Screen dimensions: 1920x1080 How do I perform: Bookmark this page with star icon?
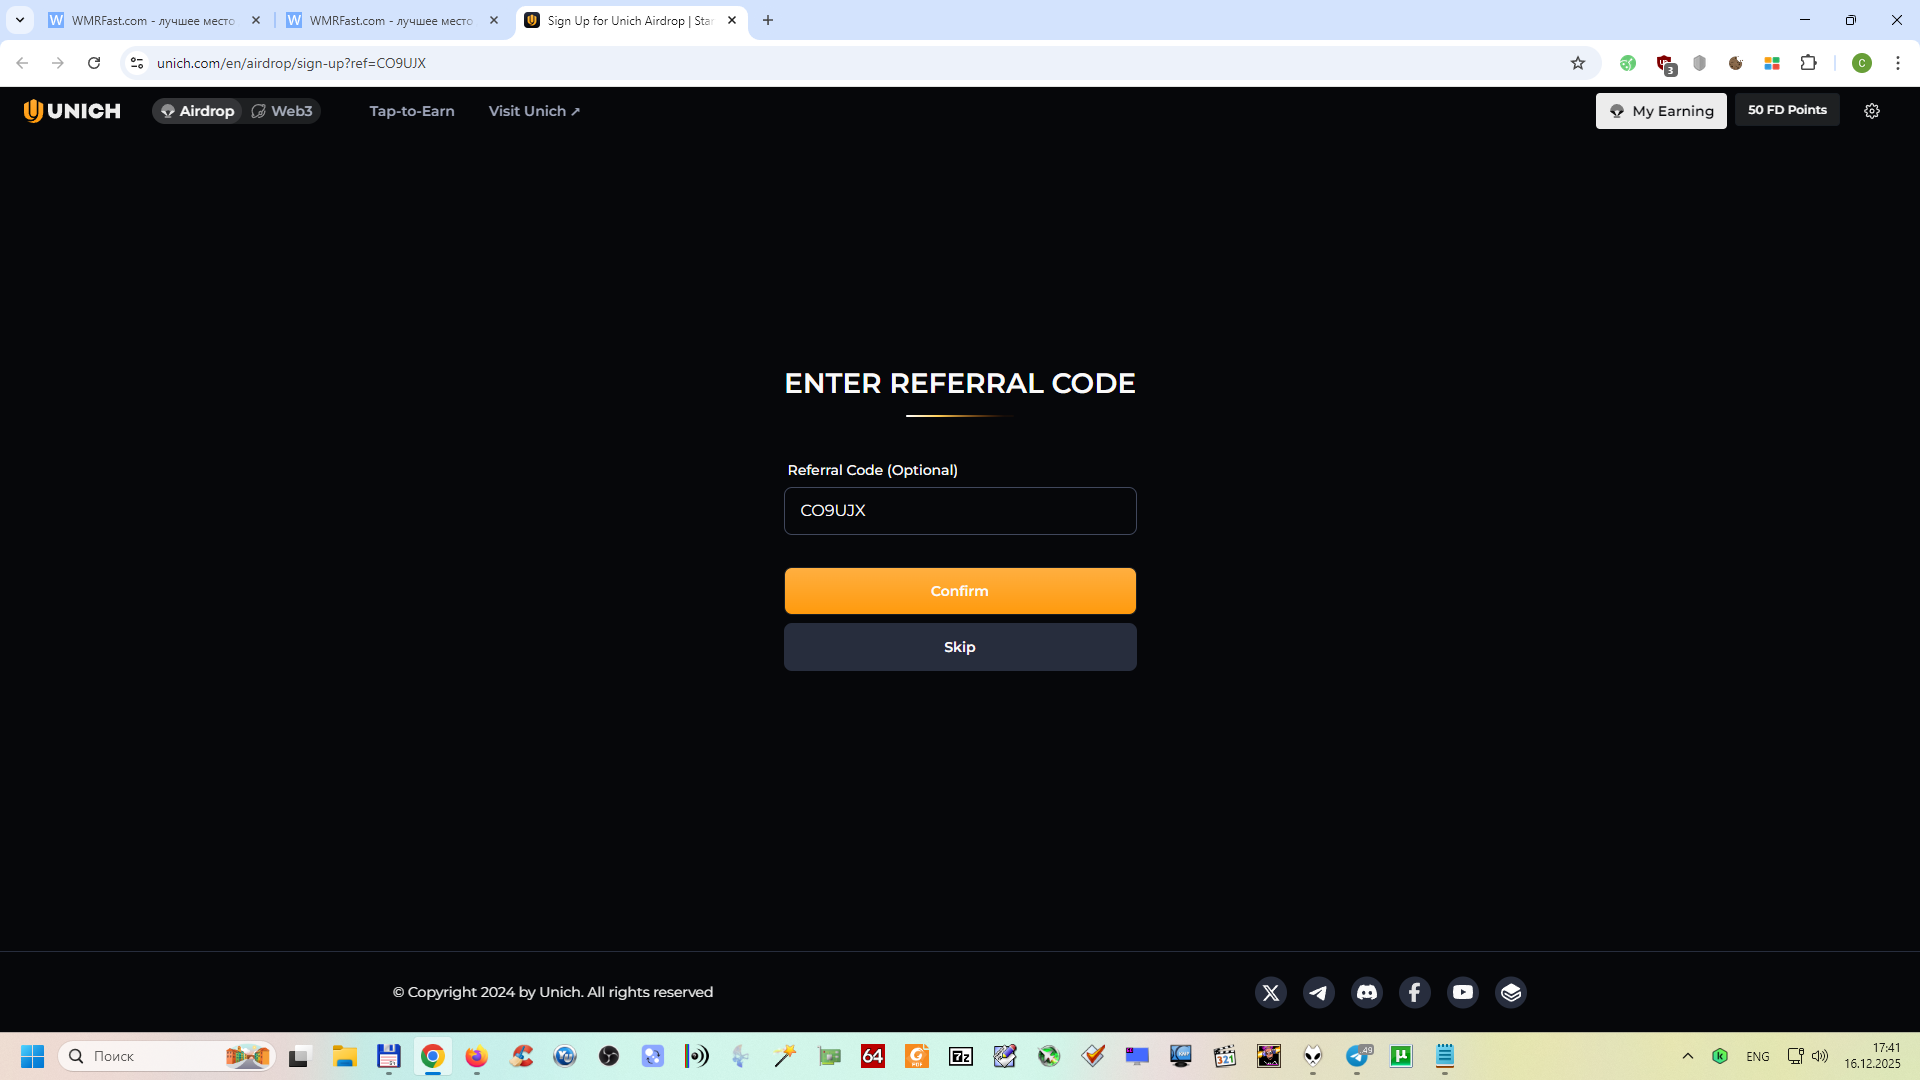click(x=1578, y=63)
